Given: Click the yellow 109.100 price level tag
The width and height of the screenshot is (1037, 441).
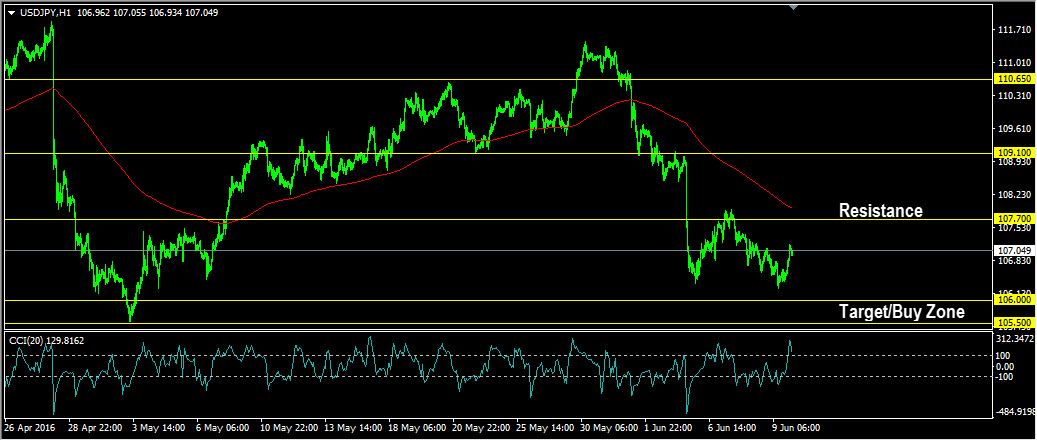Looking at the screenshot, I should [1015, 153].
